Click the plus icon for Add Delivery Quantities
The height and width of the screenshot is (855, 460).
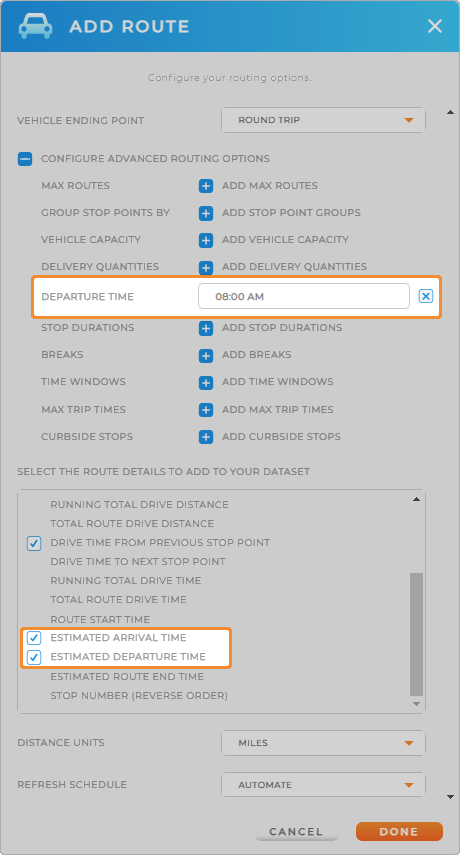(205, 267)
